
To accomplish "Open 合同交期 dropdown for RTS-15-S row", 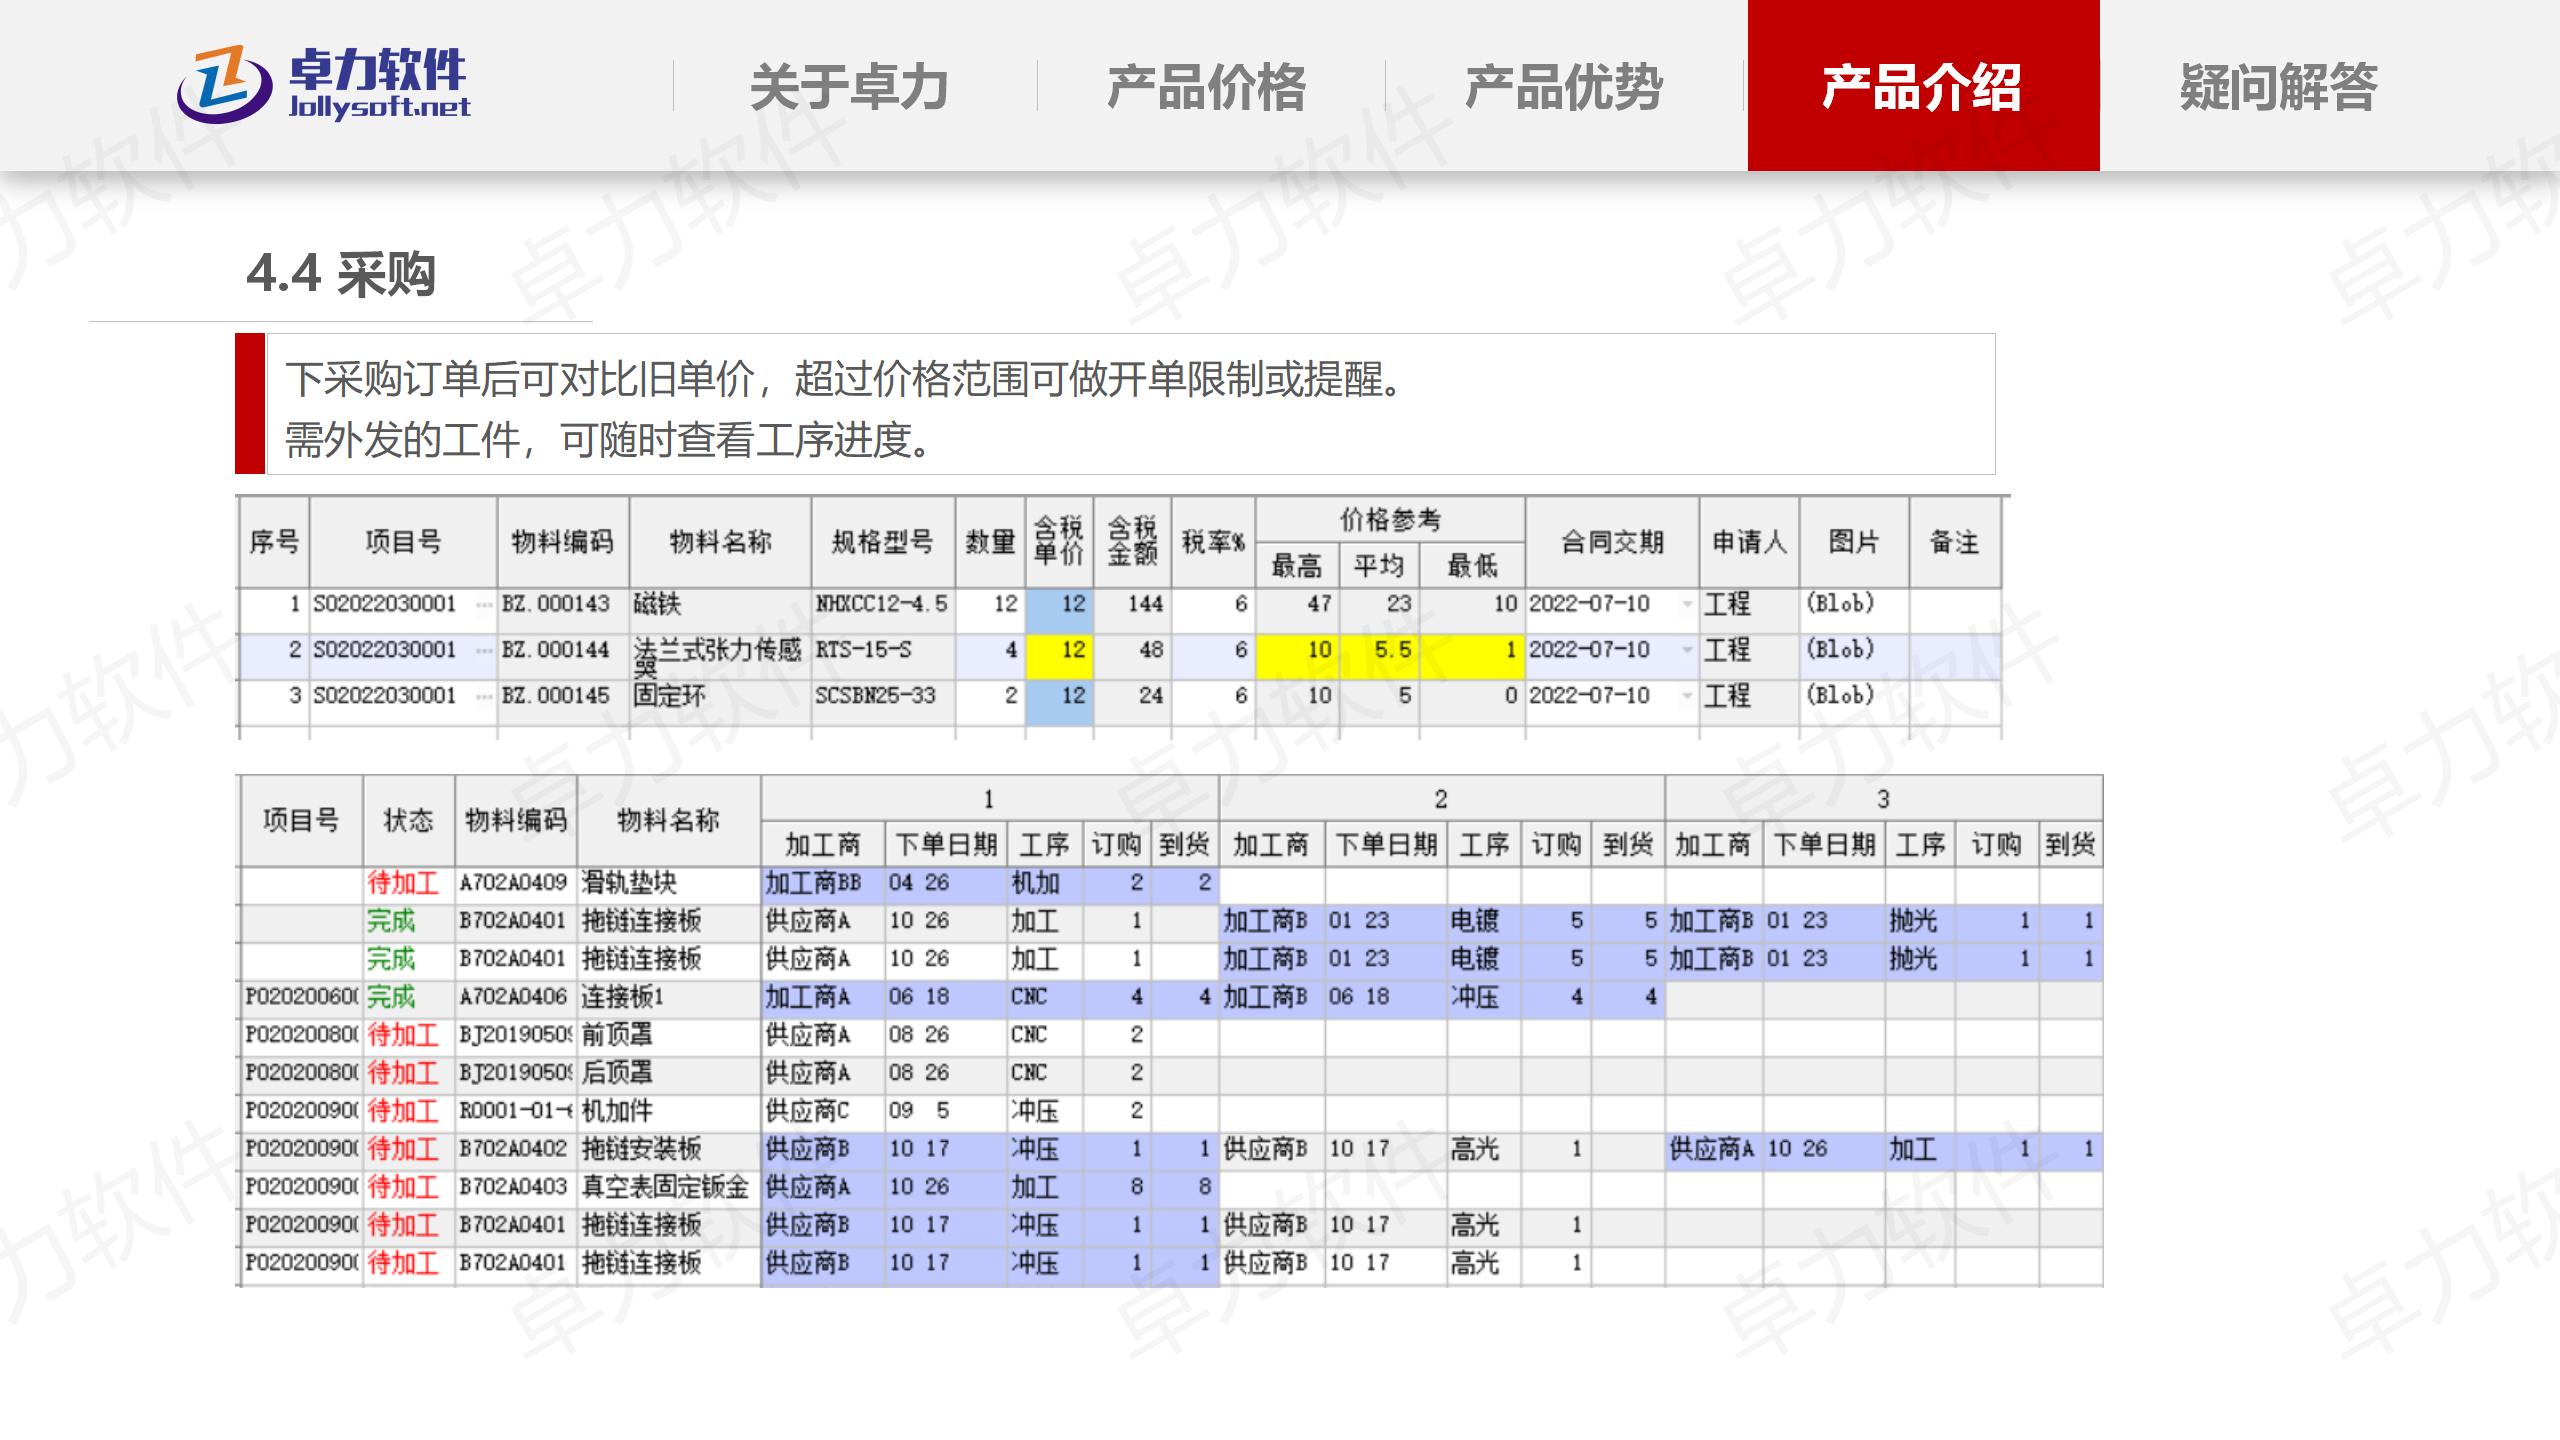I will [x=1687, y=650].
